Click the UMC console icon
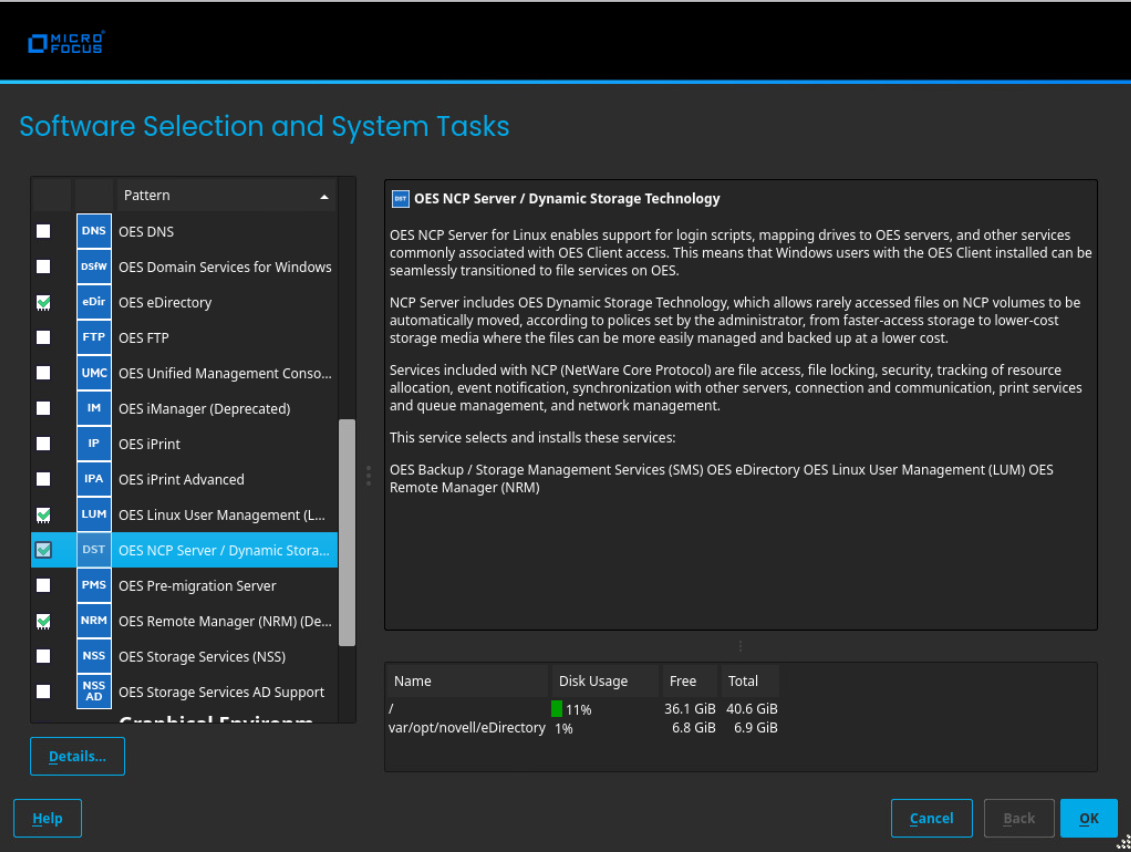The height and width of the screenshot is (852, 1131). [94, 373]
